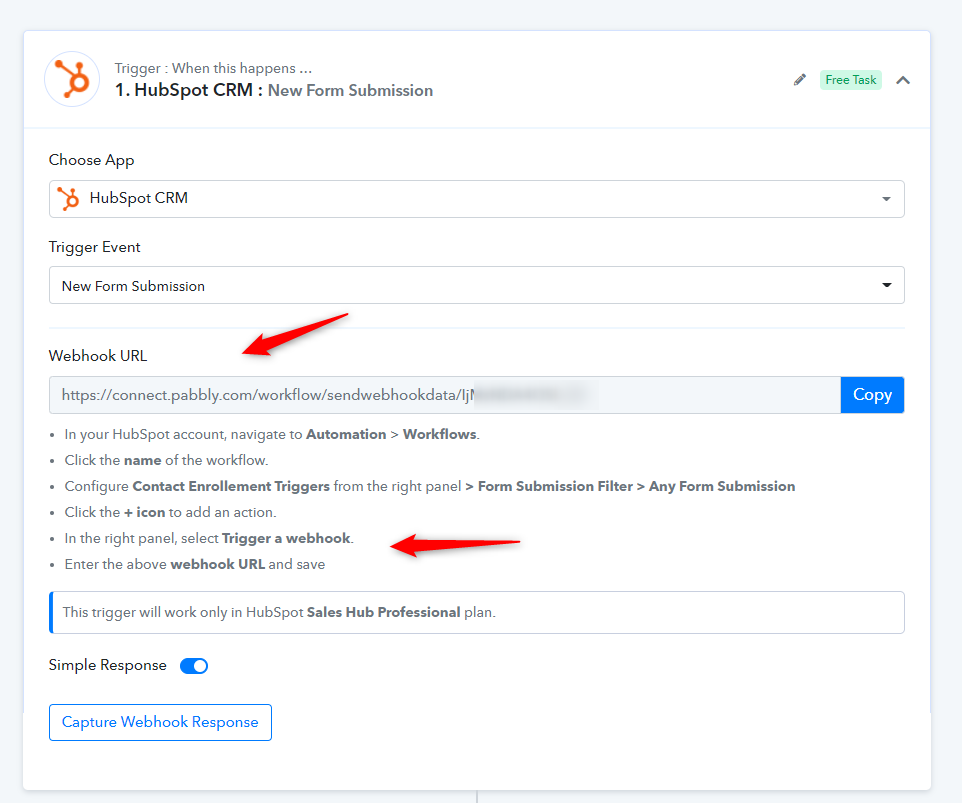Click the 'Choose App' label
962x803 pixels.
click(x=91, y=160)
